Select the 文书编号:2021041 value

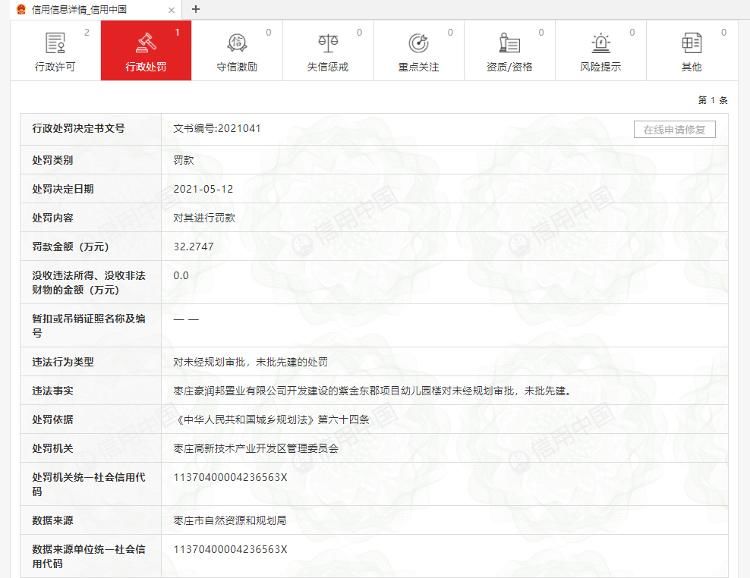coord(217,129)
